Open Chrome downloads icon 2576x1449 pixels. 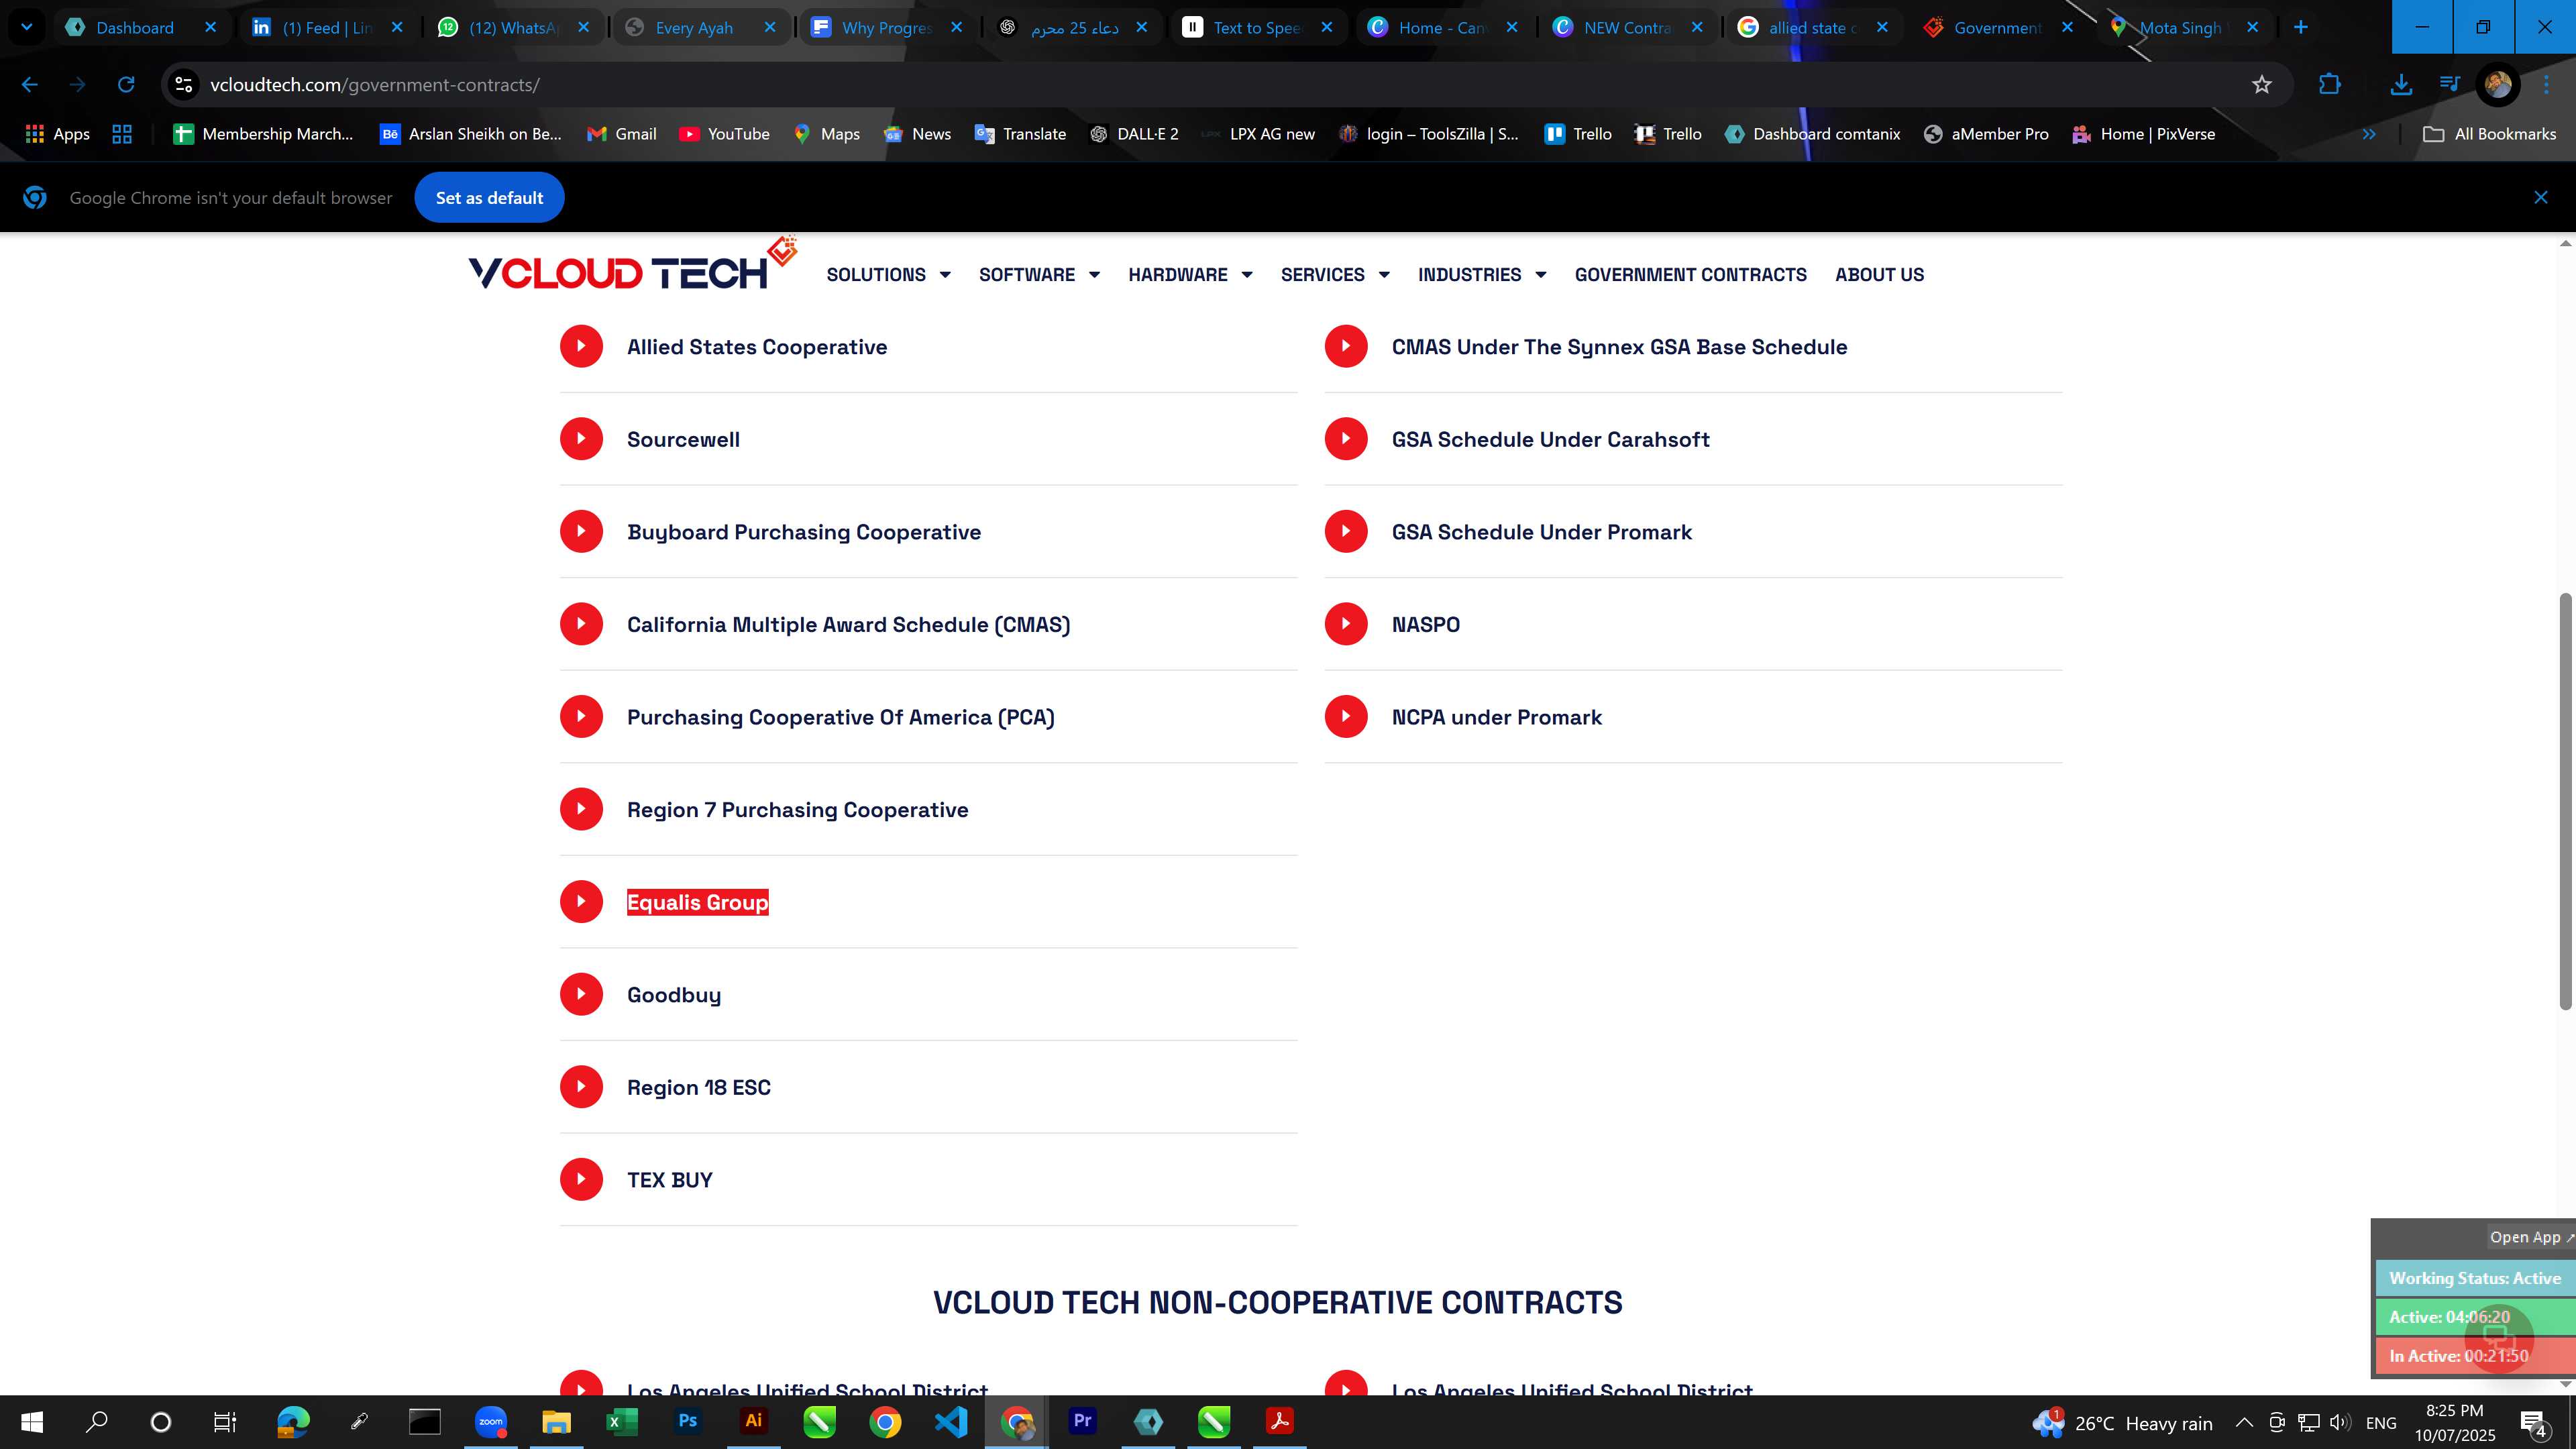[2401, 85]
